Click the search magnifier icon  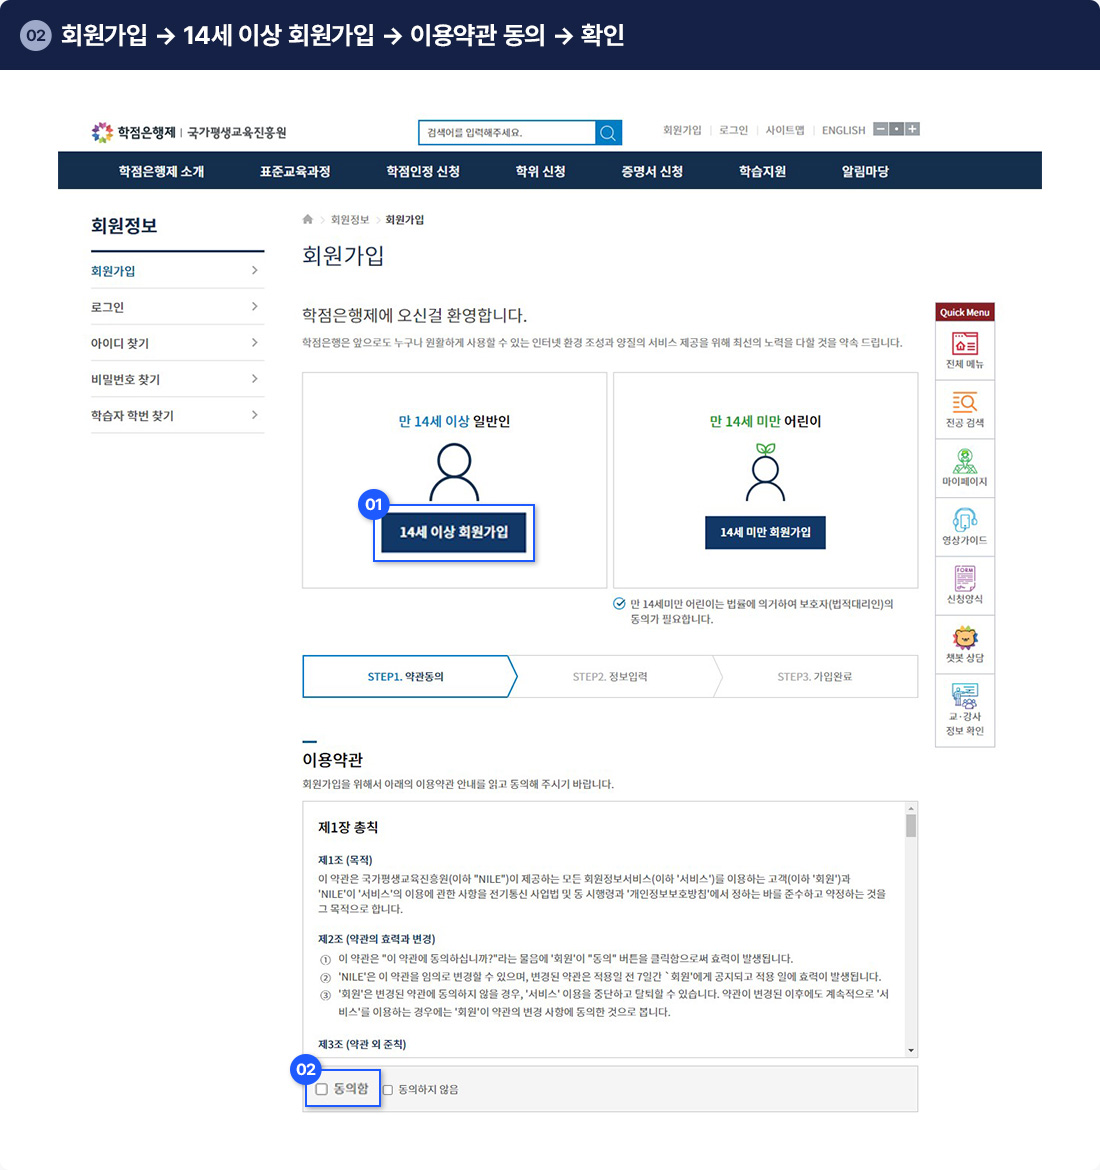tap(608, 133)
